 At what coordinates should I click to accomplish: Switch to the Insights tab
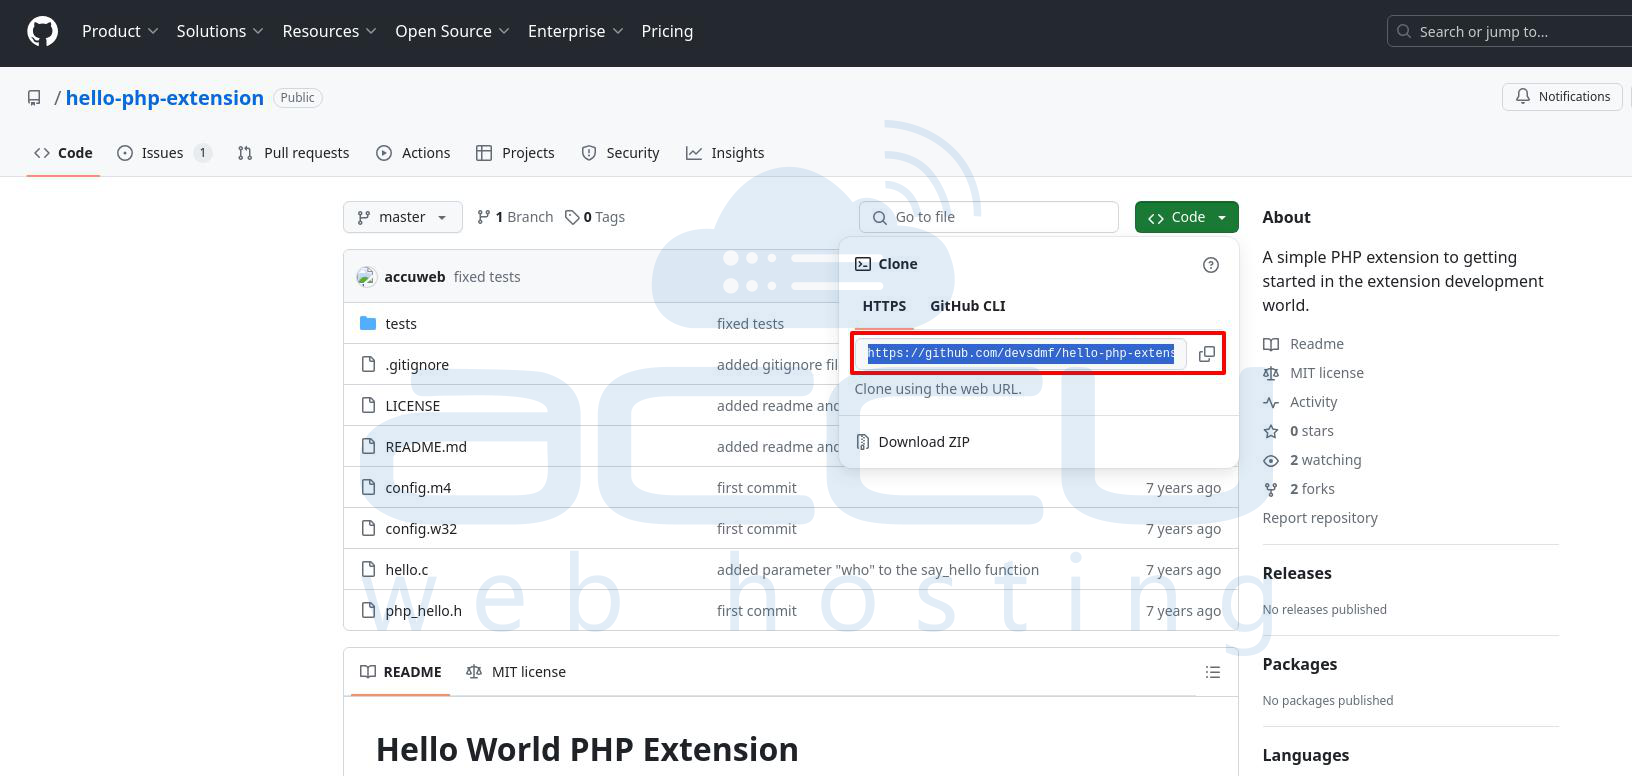pyautogui.click(x=725, y=153)
